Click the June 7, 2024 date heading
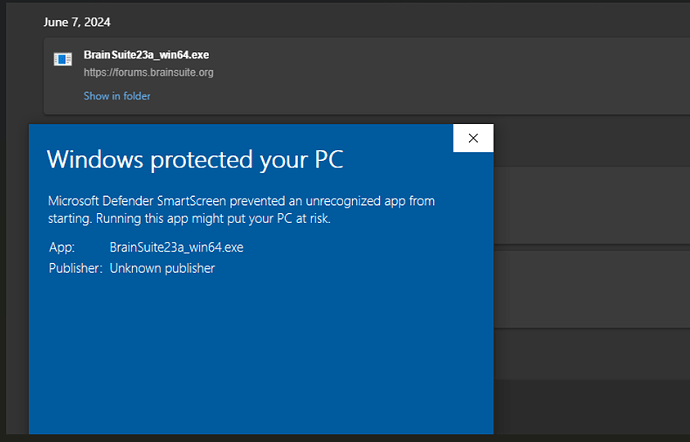The height and width of the screenshot is (442, 690). 77,22
